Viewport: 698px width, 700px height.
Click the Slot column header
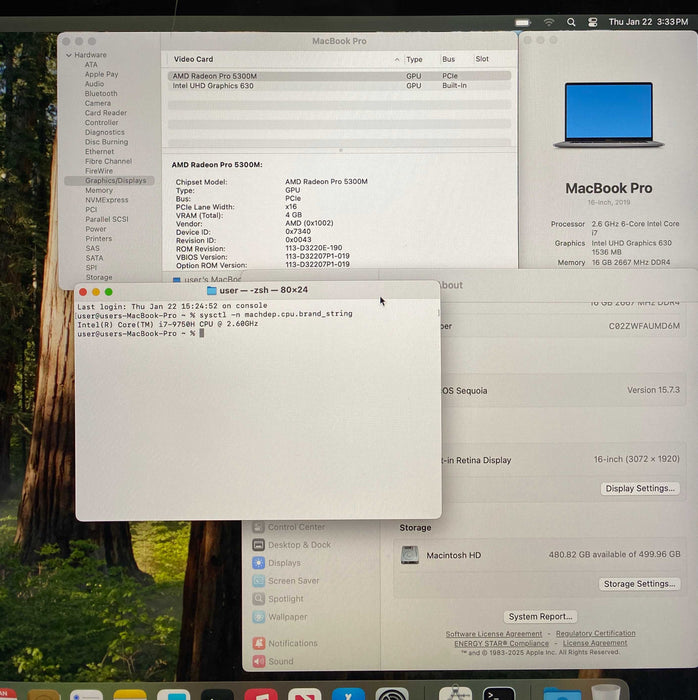[x=482, y=59]
